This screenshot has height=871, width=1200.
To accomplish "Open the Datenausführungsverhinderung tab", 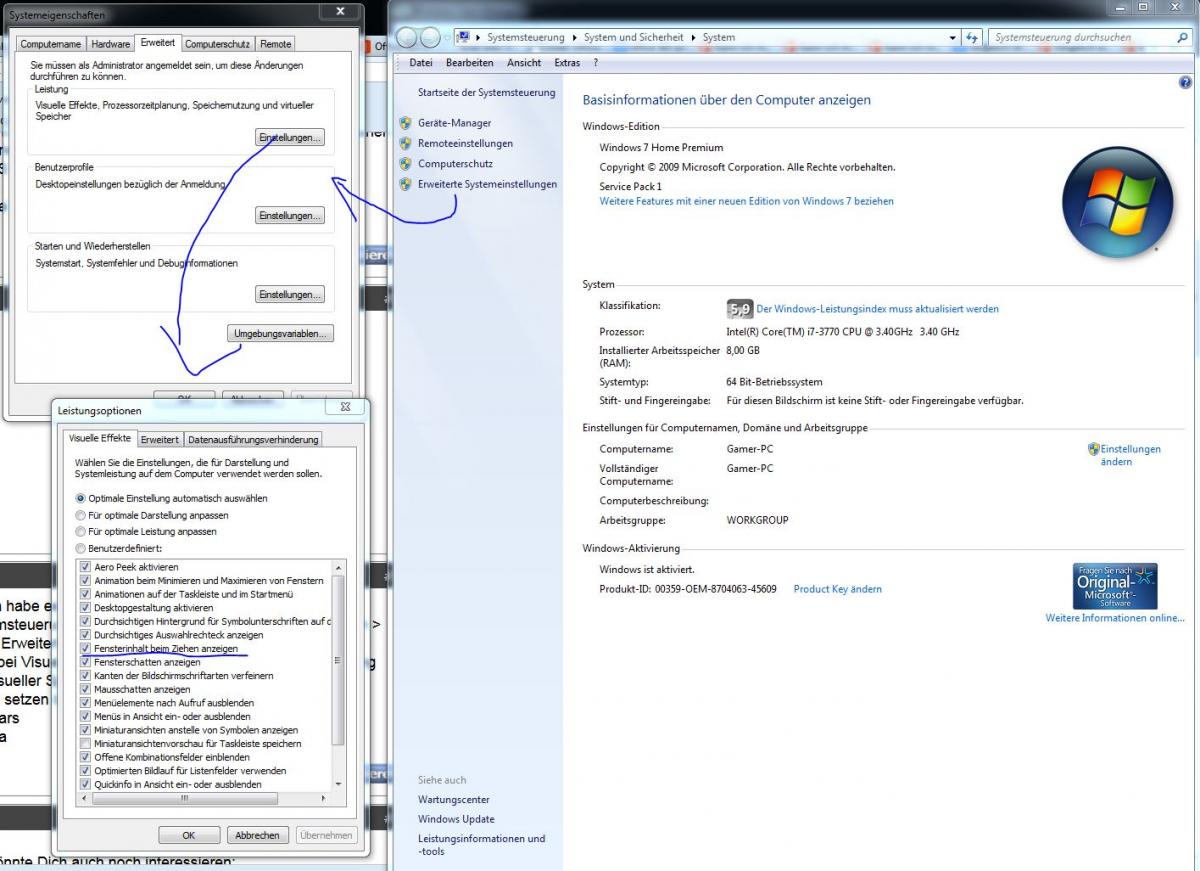I will pyautogui.click(x=253, y=440).
